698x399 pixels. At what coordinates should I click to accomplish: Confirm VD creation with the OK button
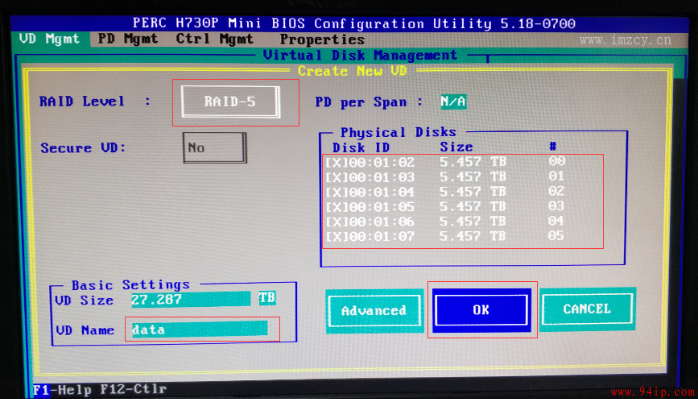tap(481, 310)
